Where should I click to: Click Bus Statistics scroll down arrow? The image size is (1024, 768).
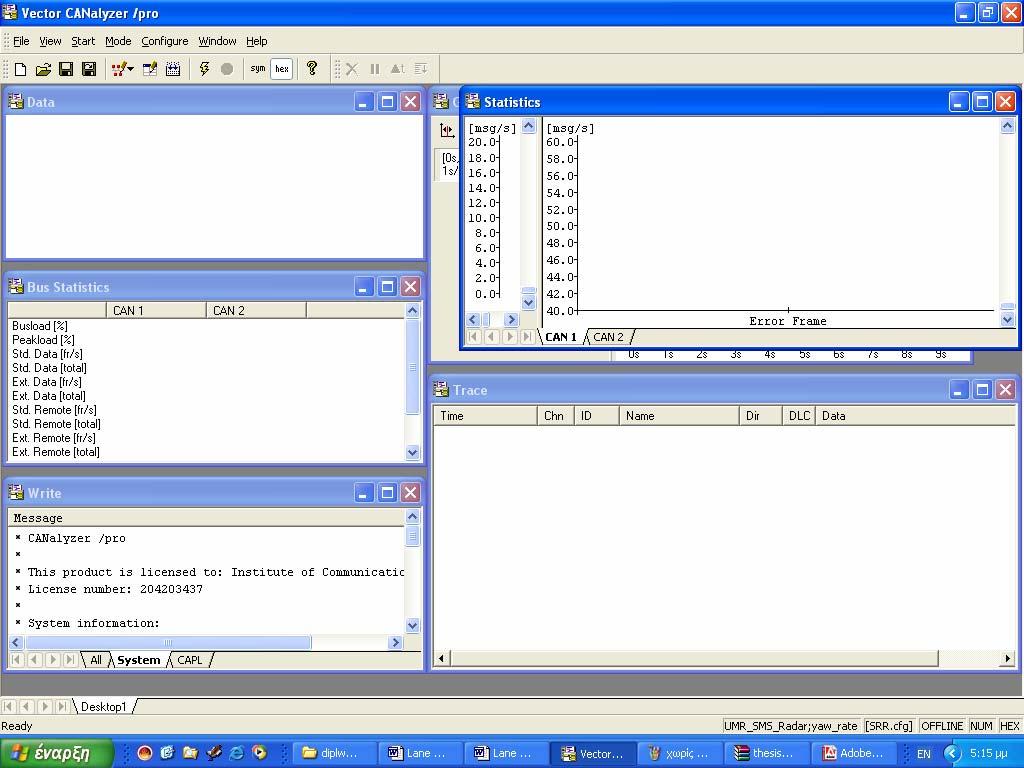[x=412, y=452]
